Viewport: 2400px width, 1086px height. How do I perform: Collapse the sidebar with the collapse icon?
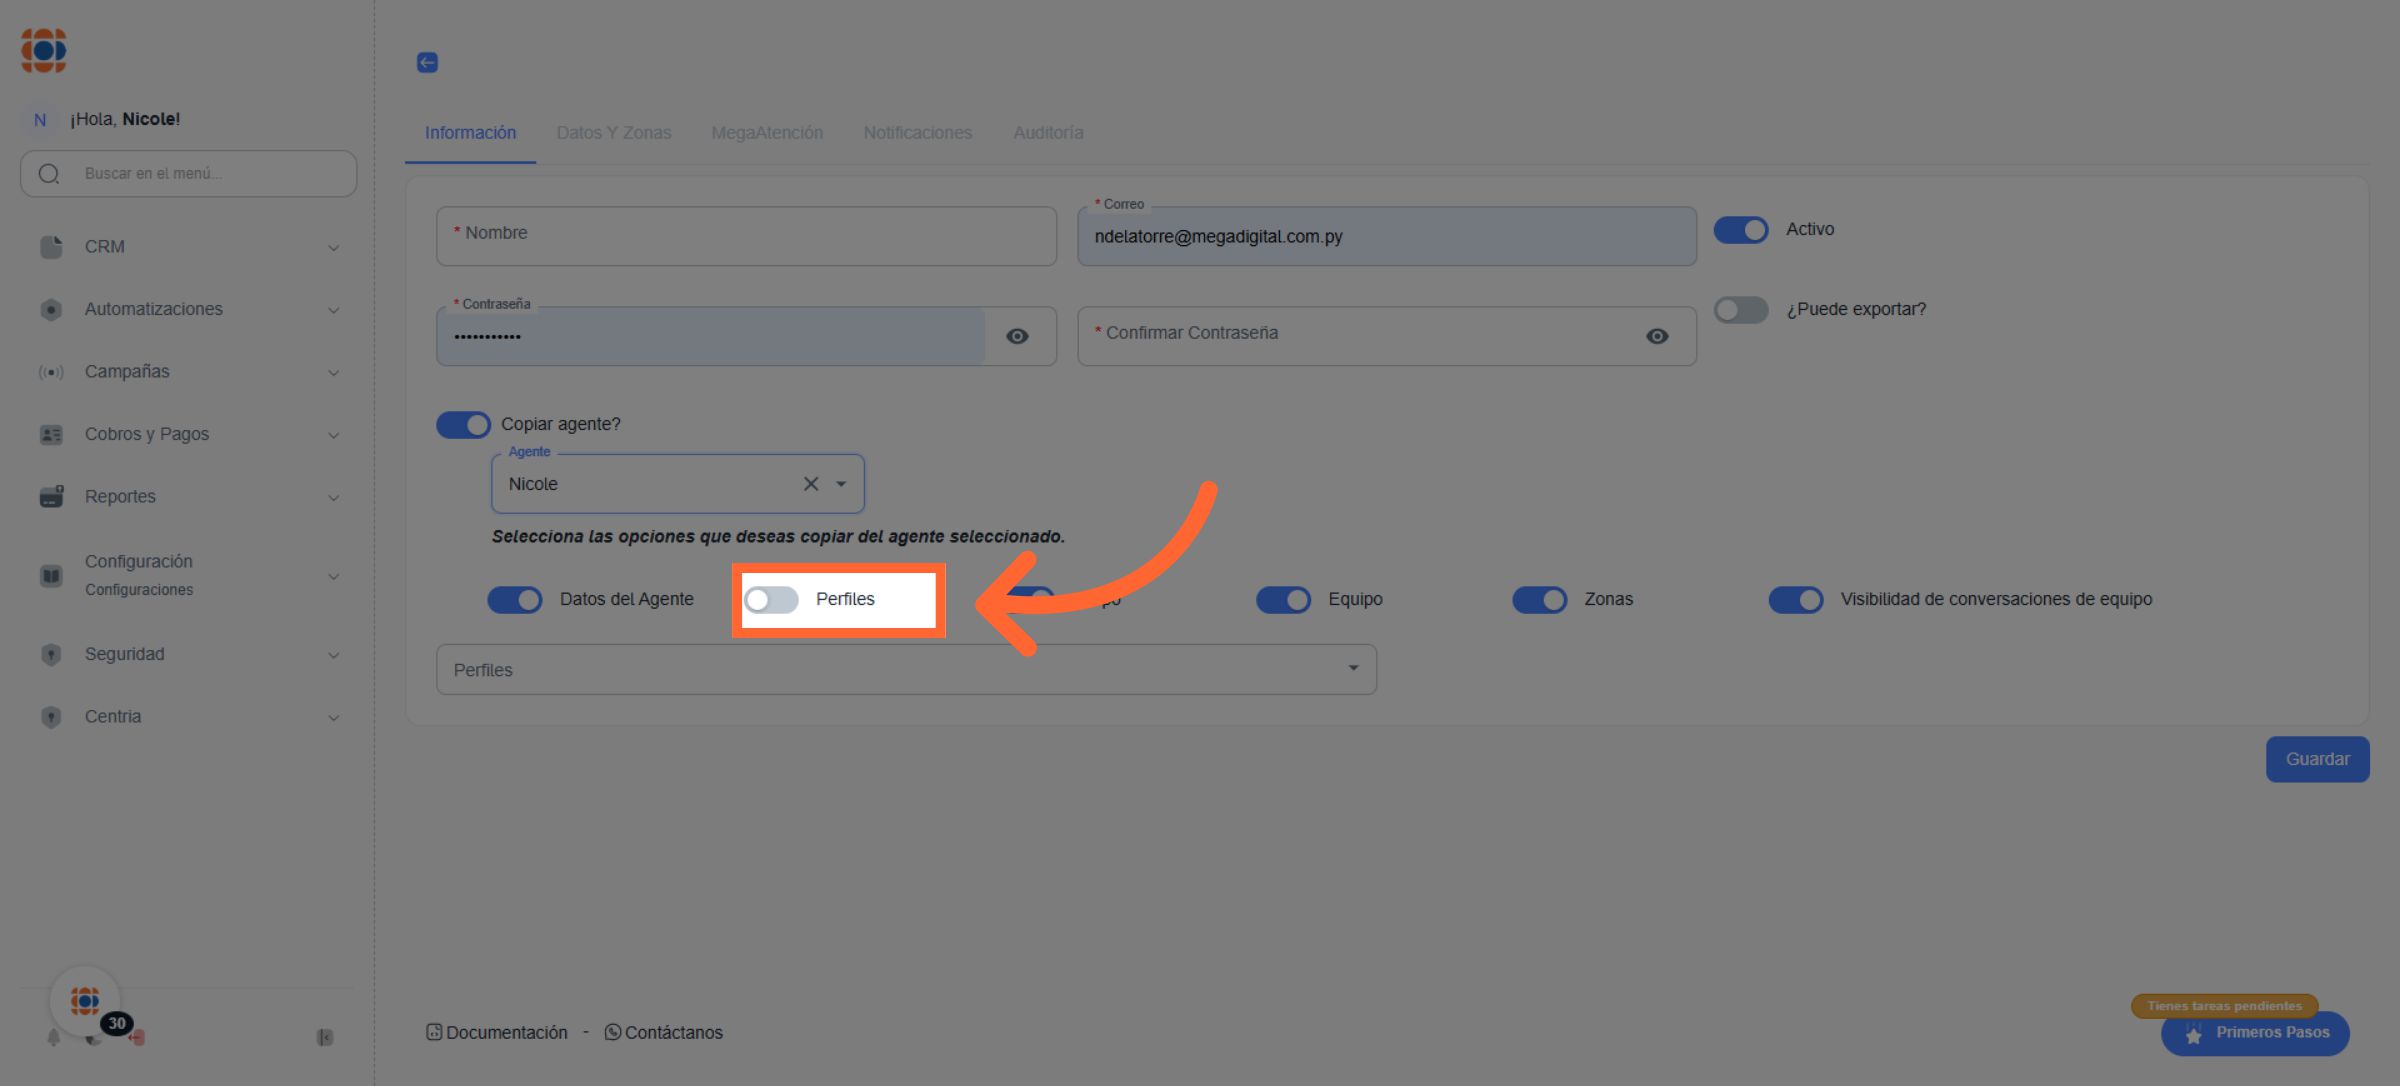[x=325, y=1038]
